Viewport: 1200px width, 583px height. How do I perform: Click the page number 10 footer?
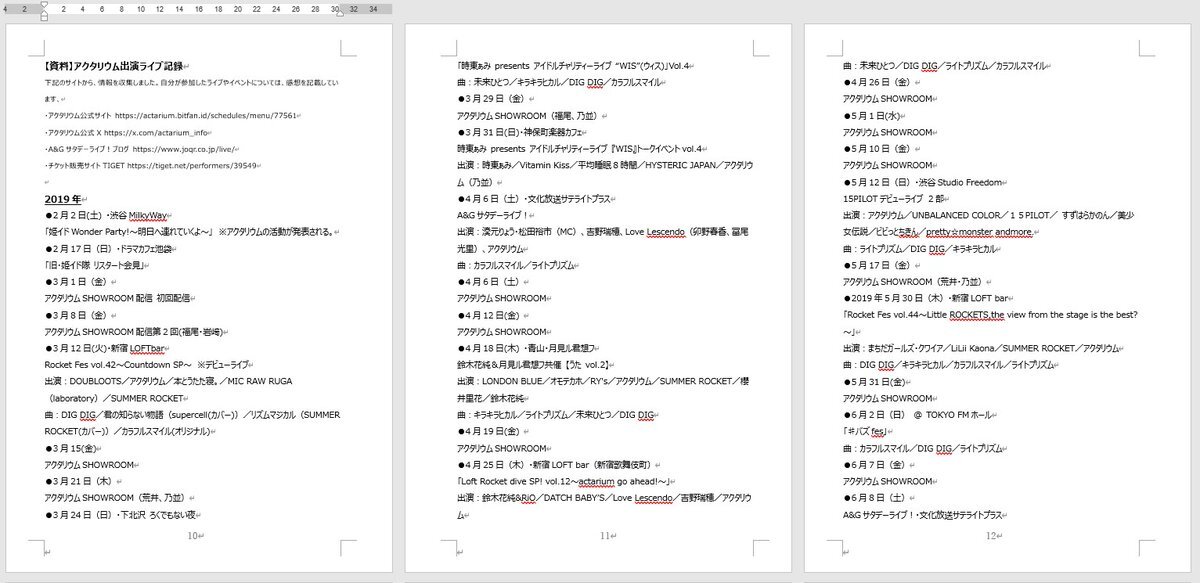tap(193, 536)
